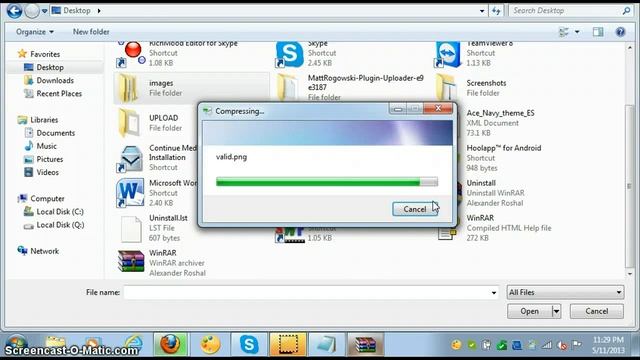Open the help icon
This screenshot has height=360, width=640.
click(620, 32)
